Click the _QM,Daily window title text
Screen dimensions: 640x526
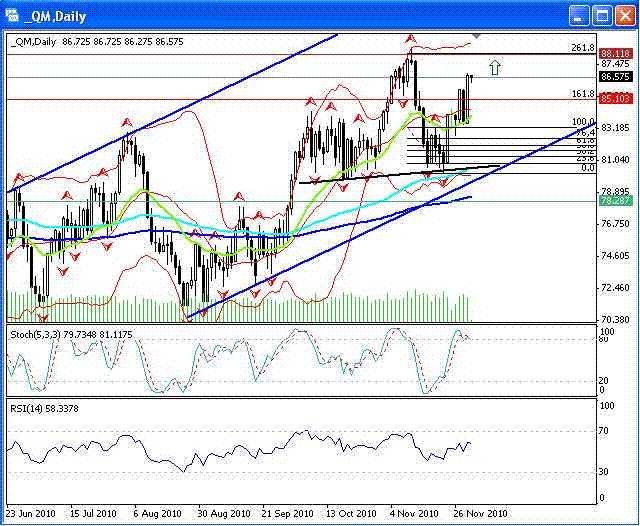pyautogui.click(x=55, y=16)
